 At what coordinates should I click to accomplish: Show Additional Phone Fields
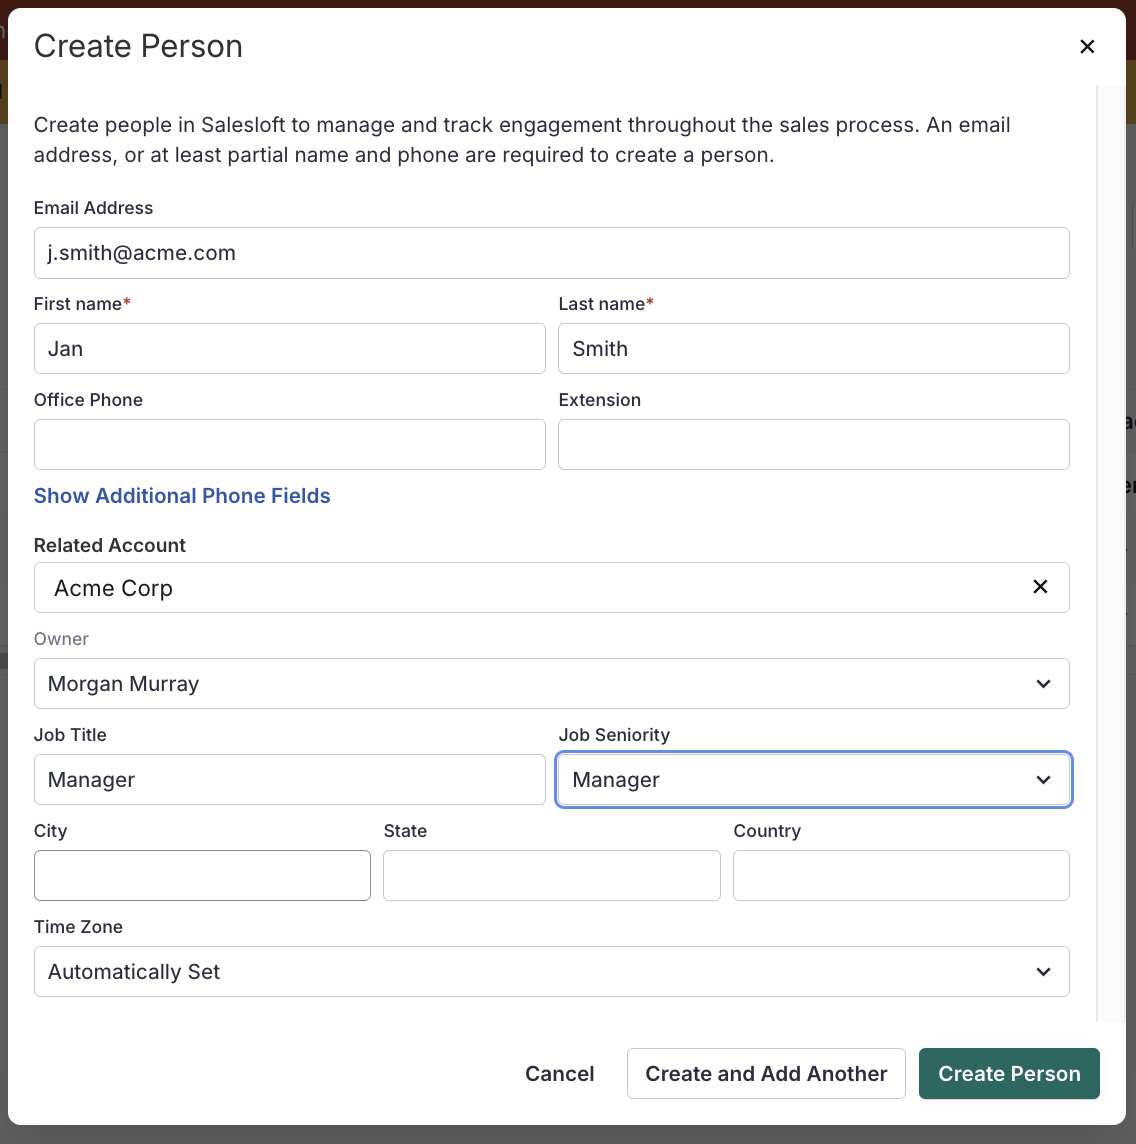tap(182, 495)
